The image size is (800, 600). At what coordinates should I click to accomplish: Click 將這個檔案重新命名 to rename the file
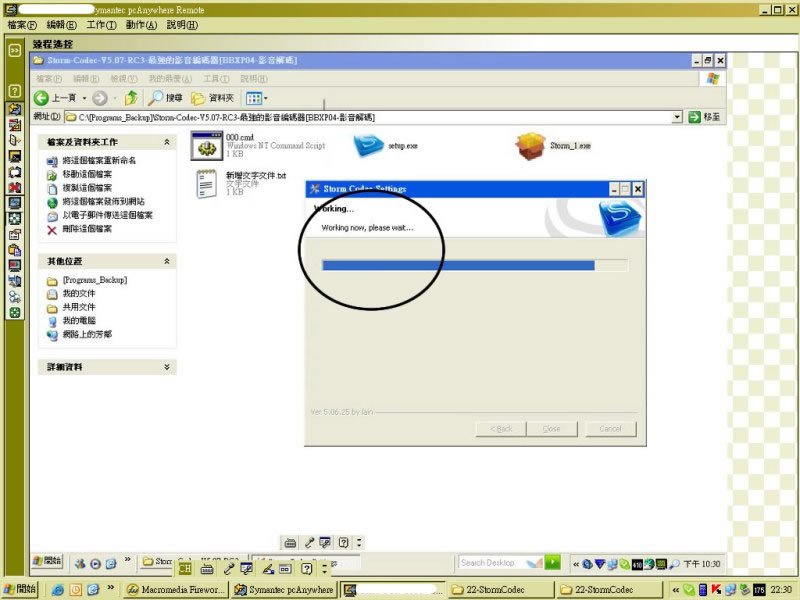[x=99, y=161]
